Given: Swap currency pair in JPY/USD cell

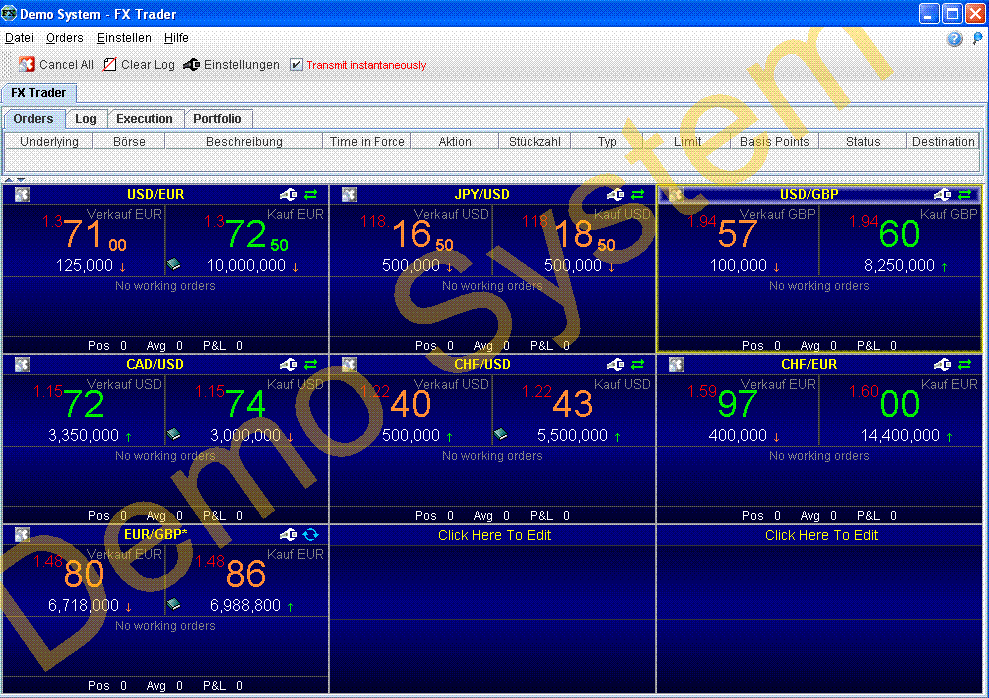Looking at the screenshot, I should tap(637, 195).
